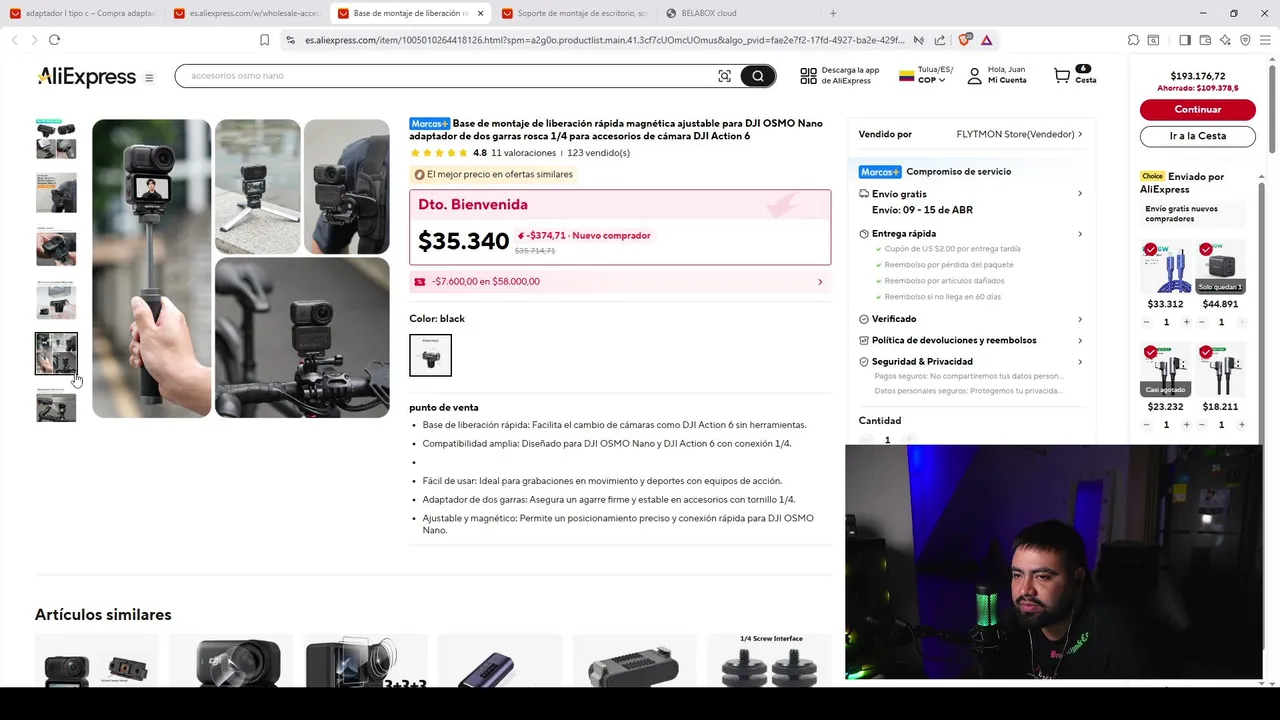Deselect the $33.312 blue cable cart item
The height and width of the screenshot is (720, 1280).
click(x=1151, y=250)
